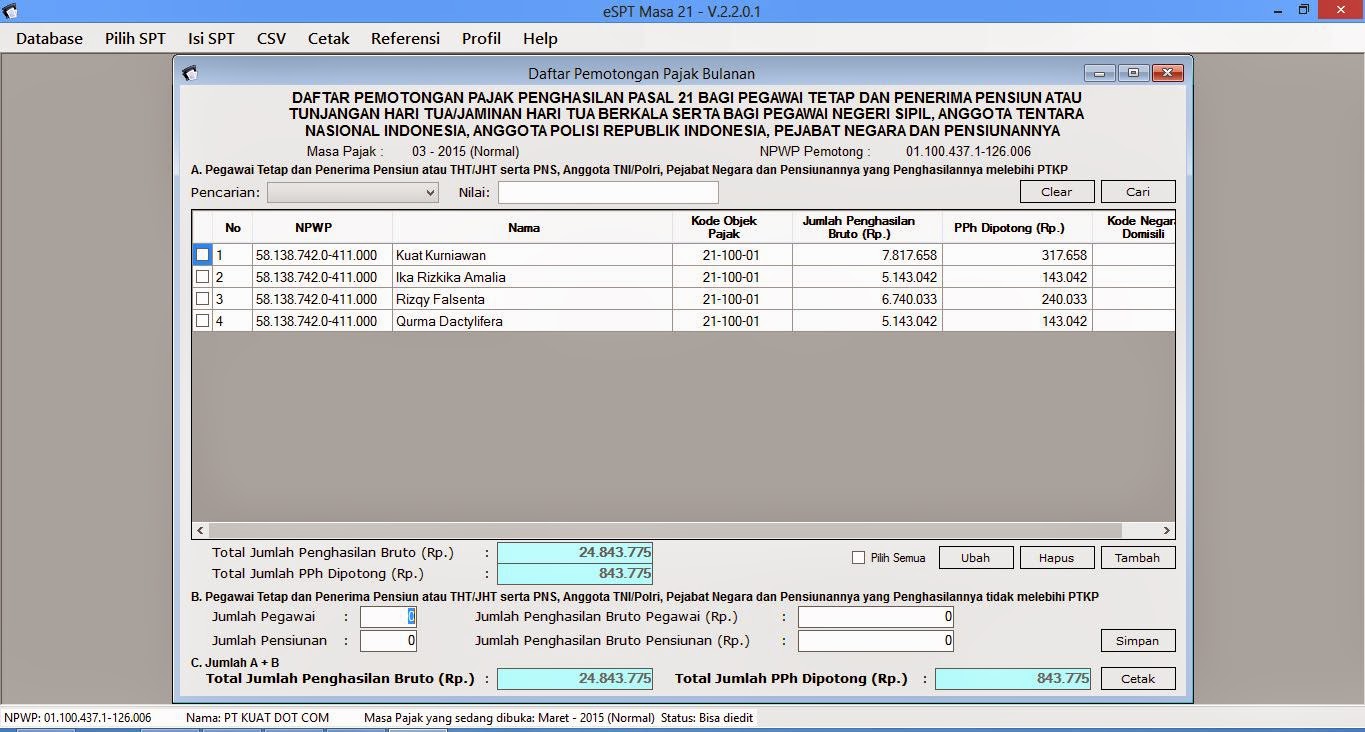Enable the Pilih Semua checkbox

(857, 557)
